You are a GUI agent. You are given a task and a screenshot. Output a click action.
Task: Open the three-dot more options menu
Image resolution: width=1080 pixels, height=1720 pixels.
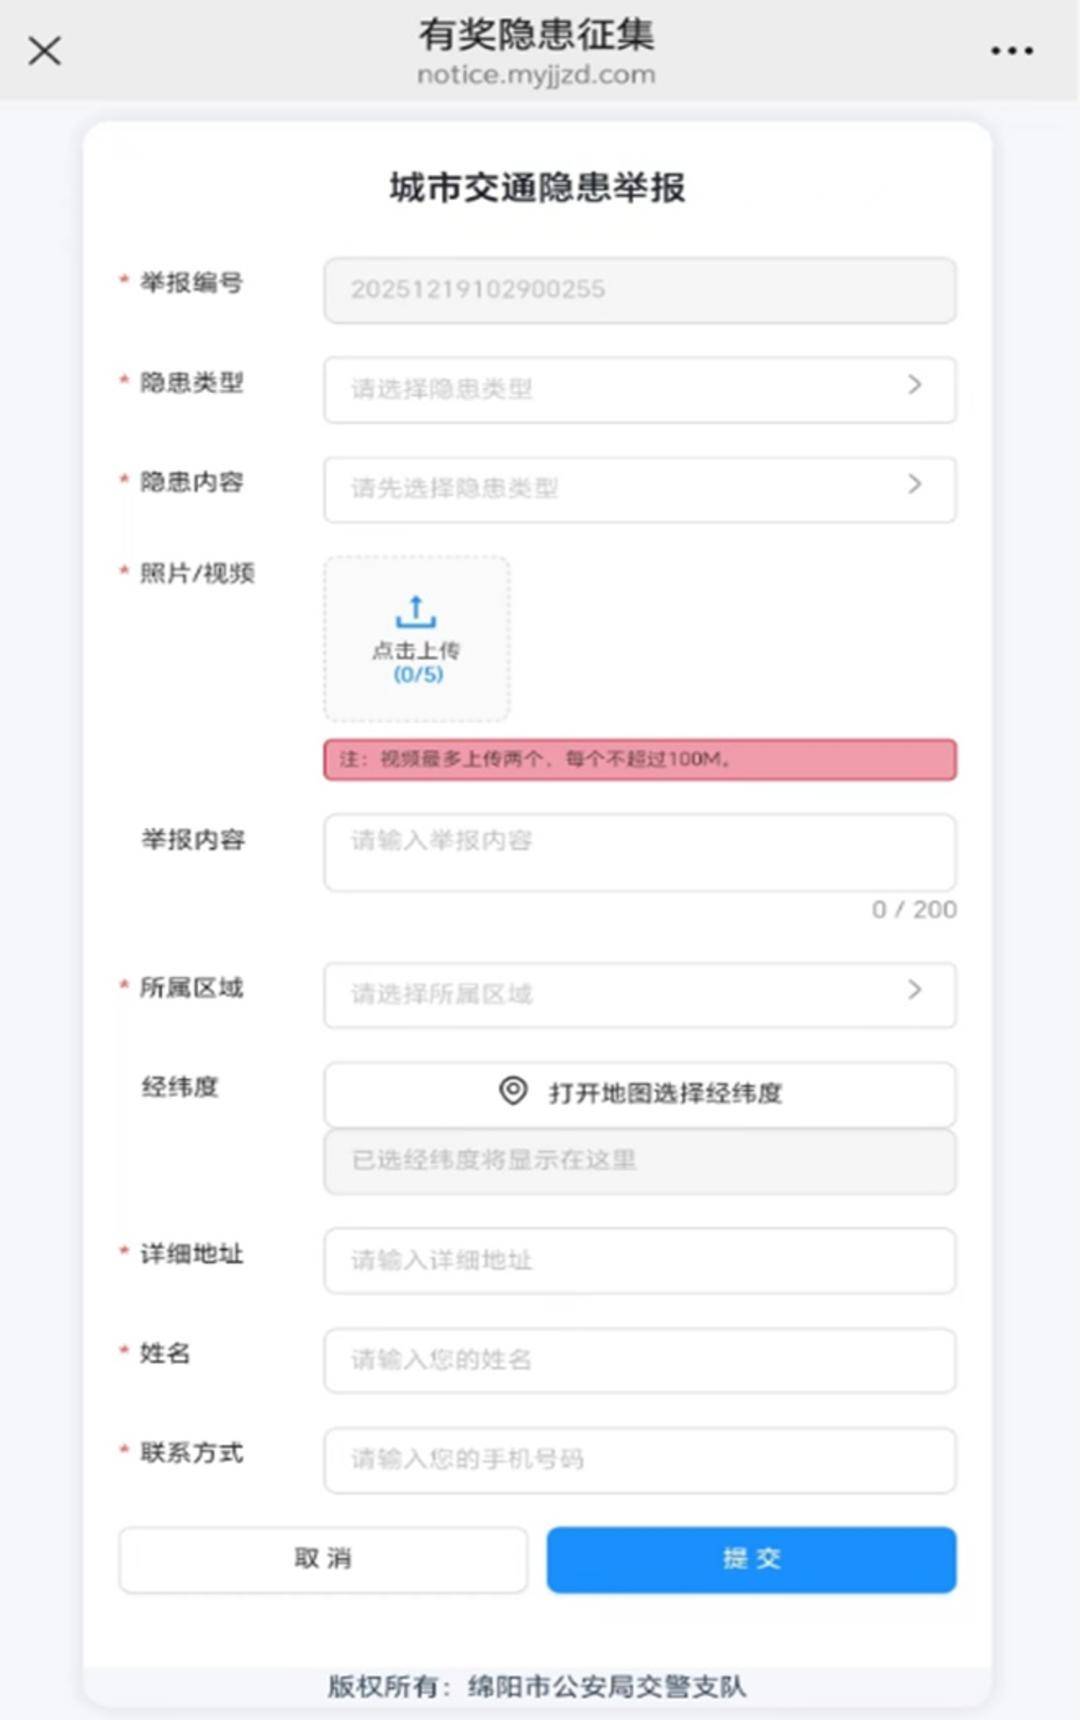(x=1011, y=51)
